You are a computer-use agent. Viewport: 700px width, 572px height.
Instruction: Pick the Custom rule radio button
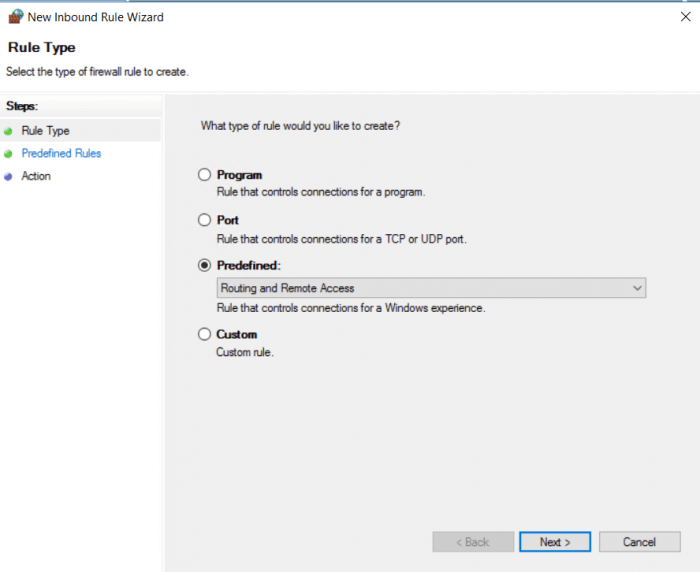(x=205, y=334)
